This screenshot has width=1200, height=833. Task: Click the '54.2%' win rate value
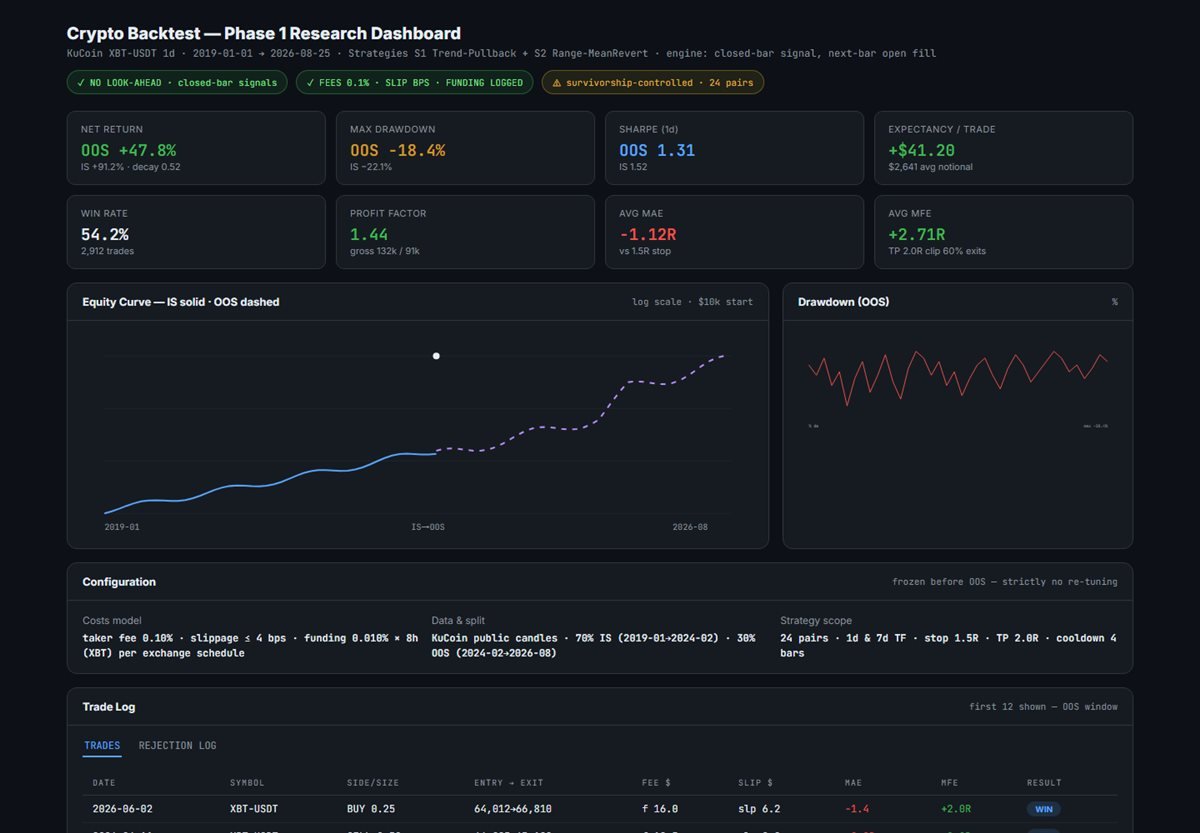coord(105,234)
